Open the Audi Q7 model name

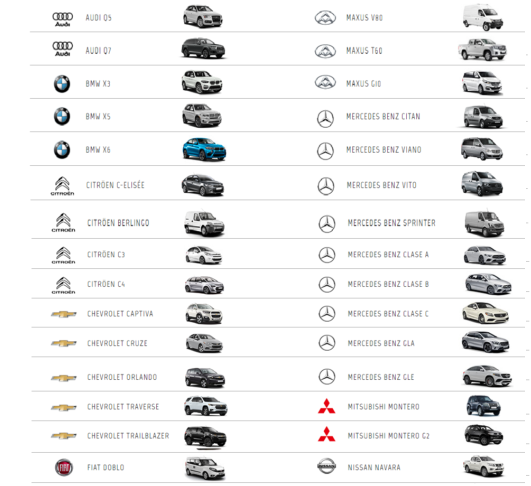pyautogui.click(x=98, y=51)
